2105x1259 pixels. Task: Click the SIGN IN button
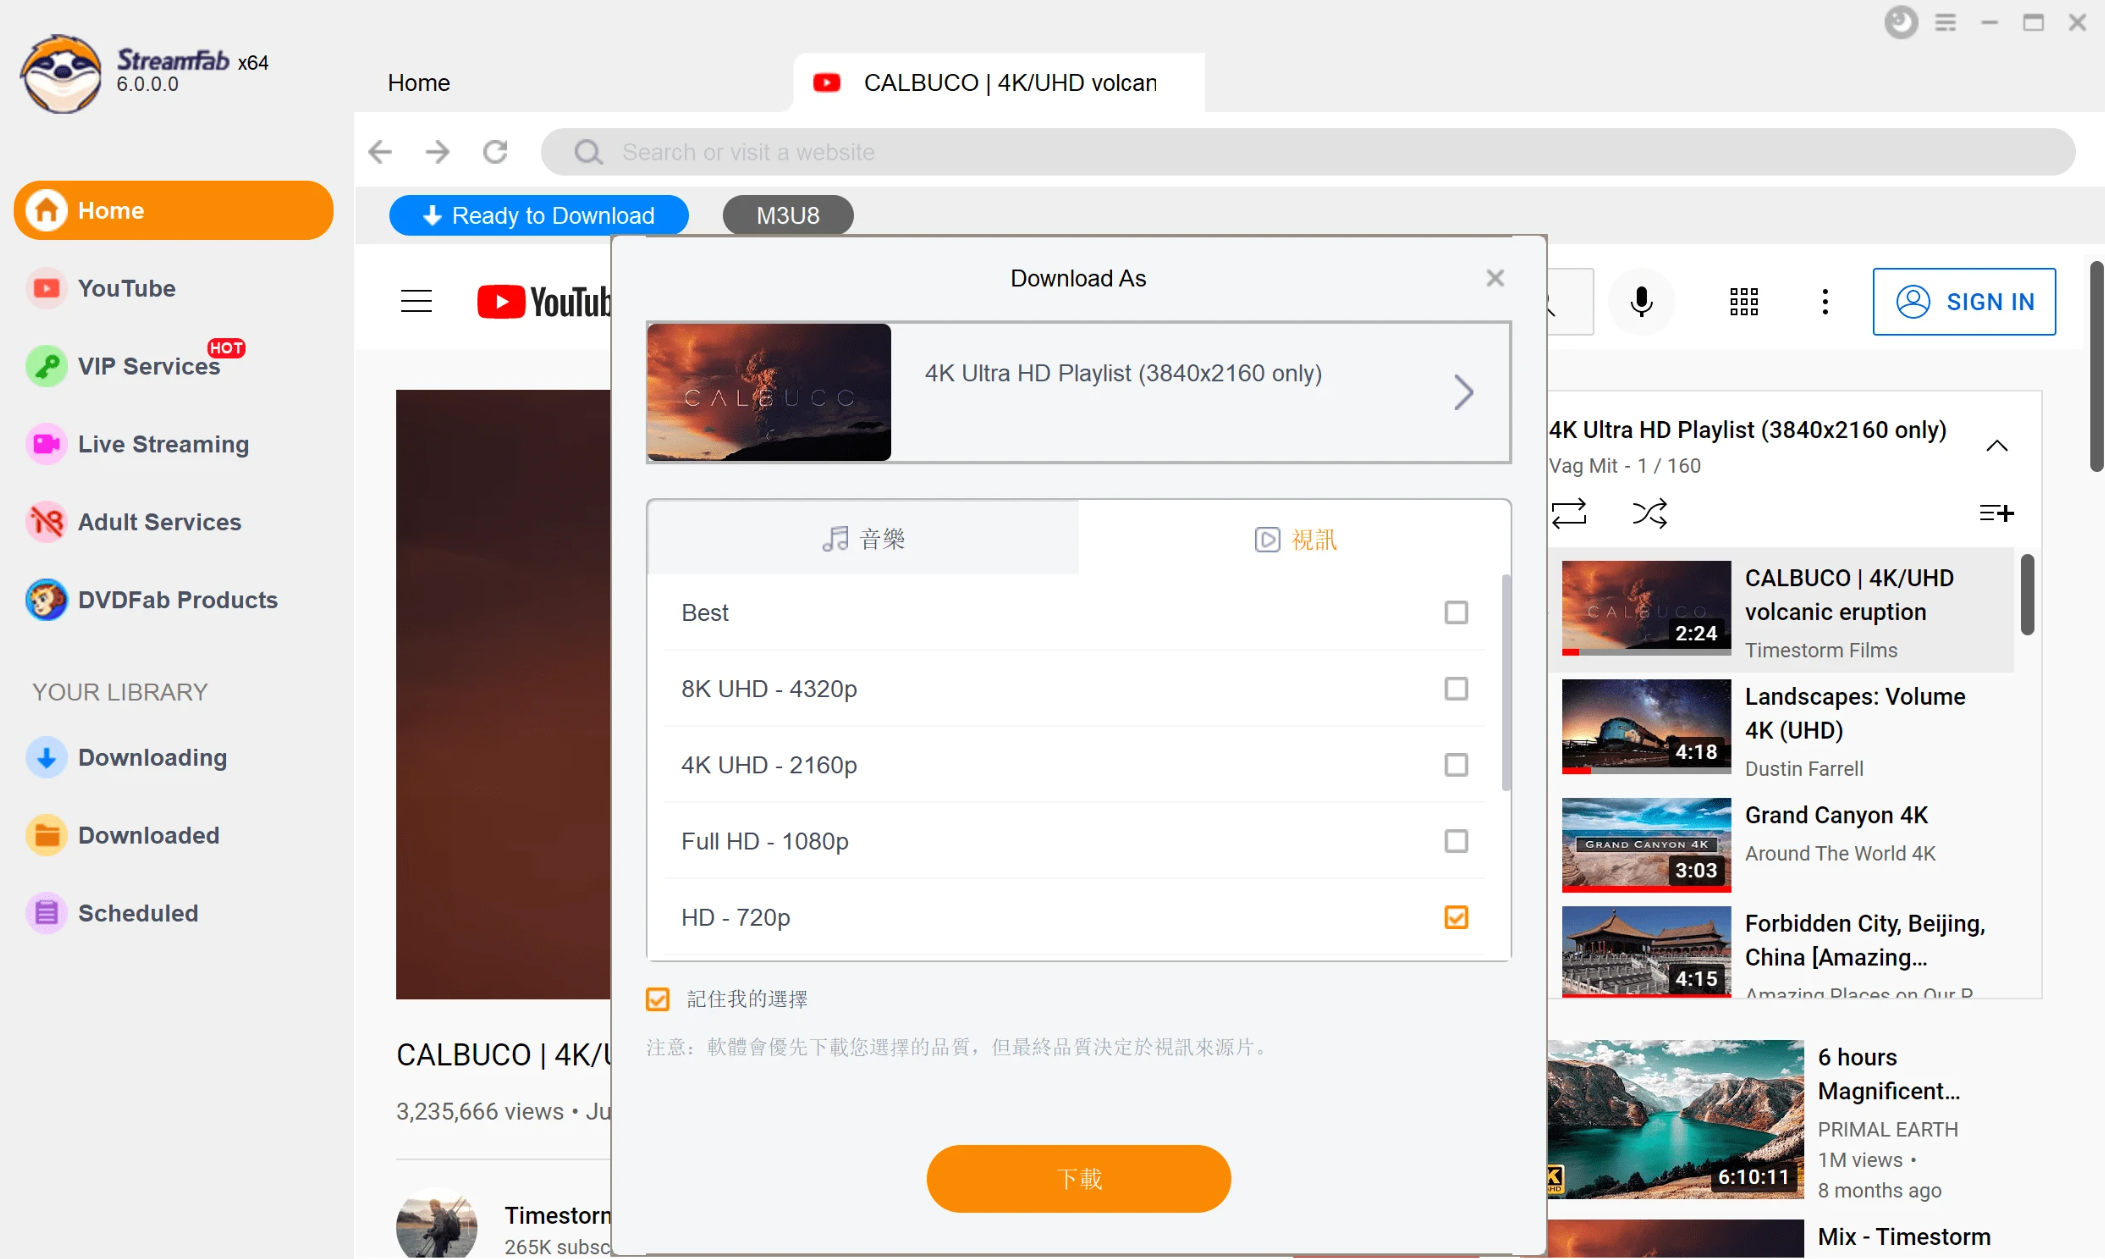pyautogui.click(x=1964, y=301)
